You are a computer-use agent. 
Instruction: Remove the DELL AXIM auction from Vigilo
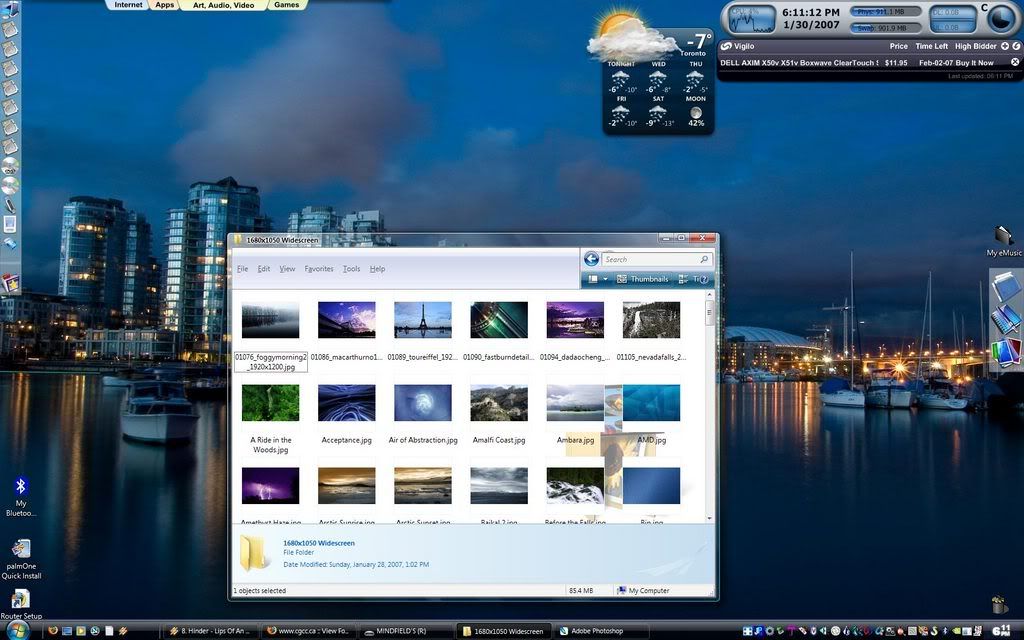1015,62
